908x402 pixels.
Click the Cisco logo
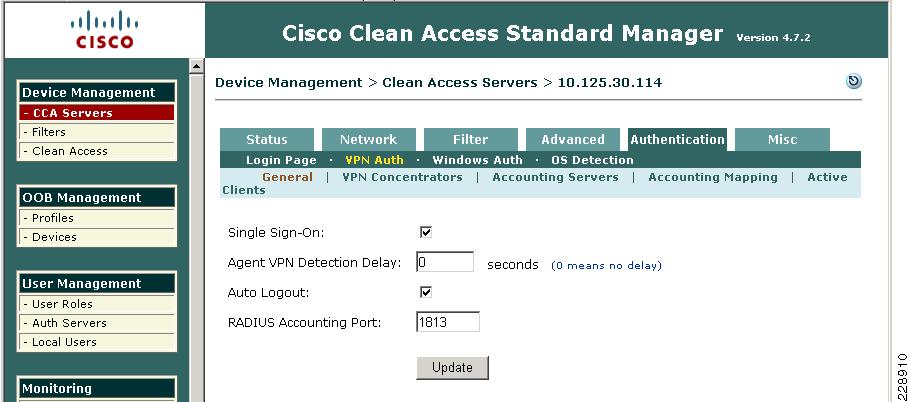tap(102, 30)
